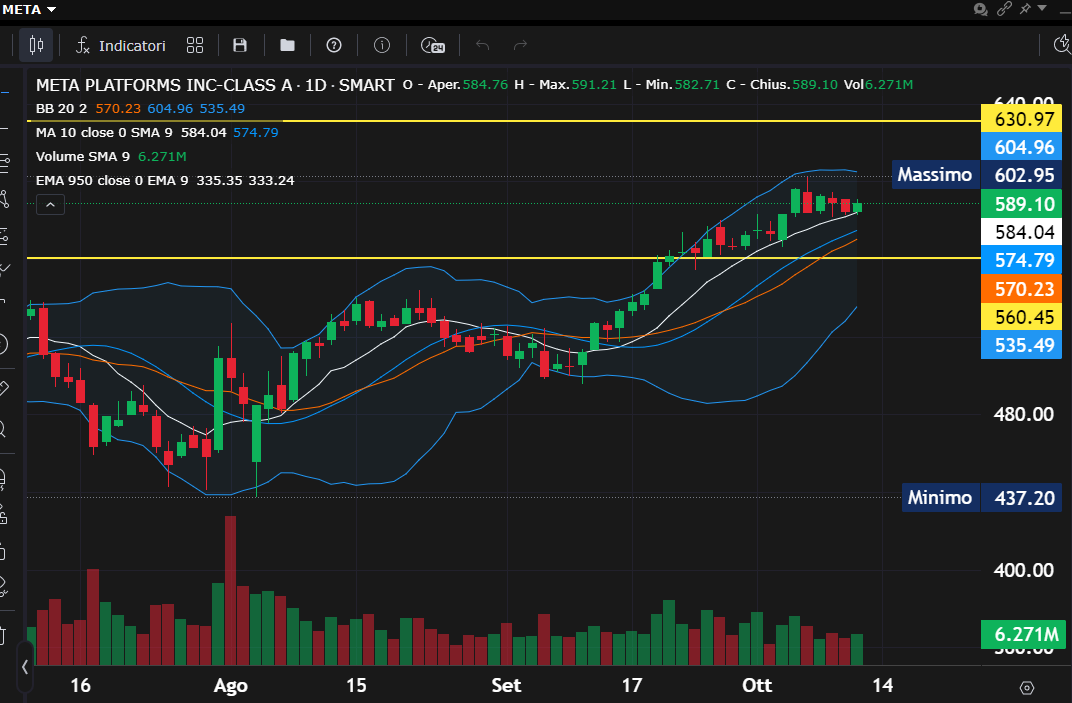Click the undo arrow in toolbar
Screen dimensions: 1072x703
tap(482, 45)
